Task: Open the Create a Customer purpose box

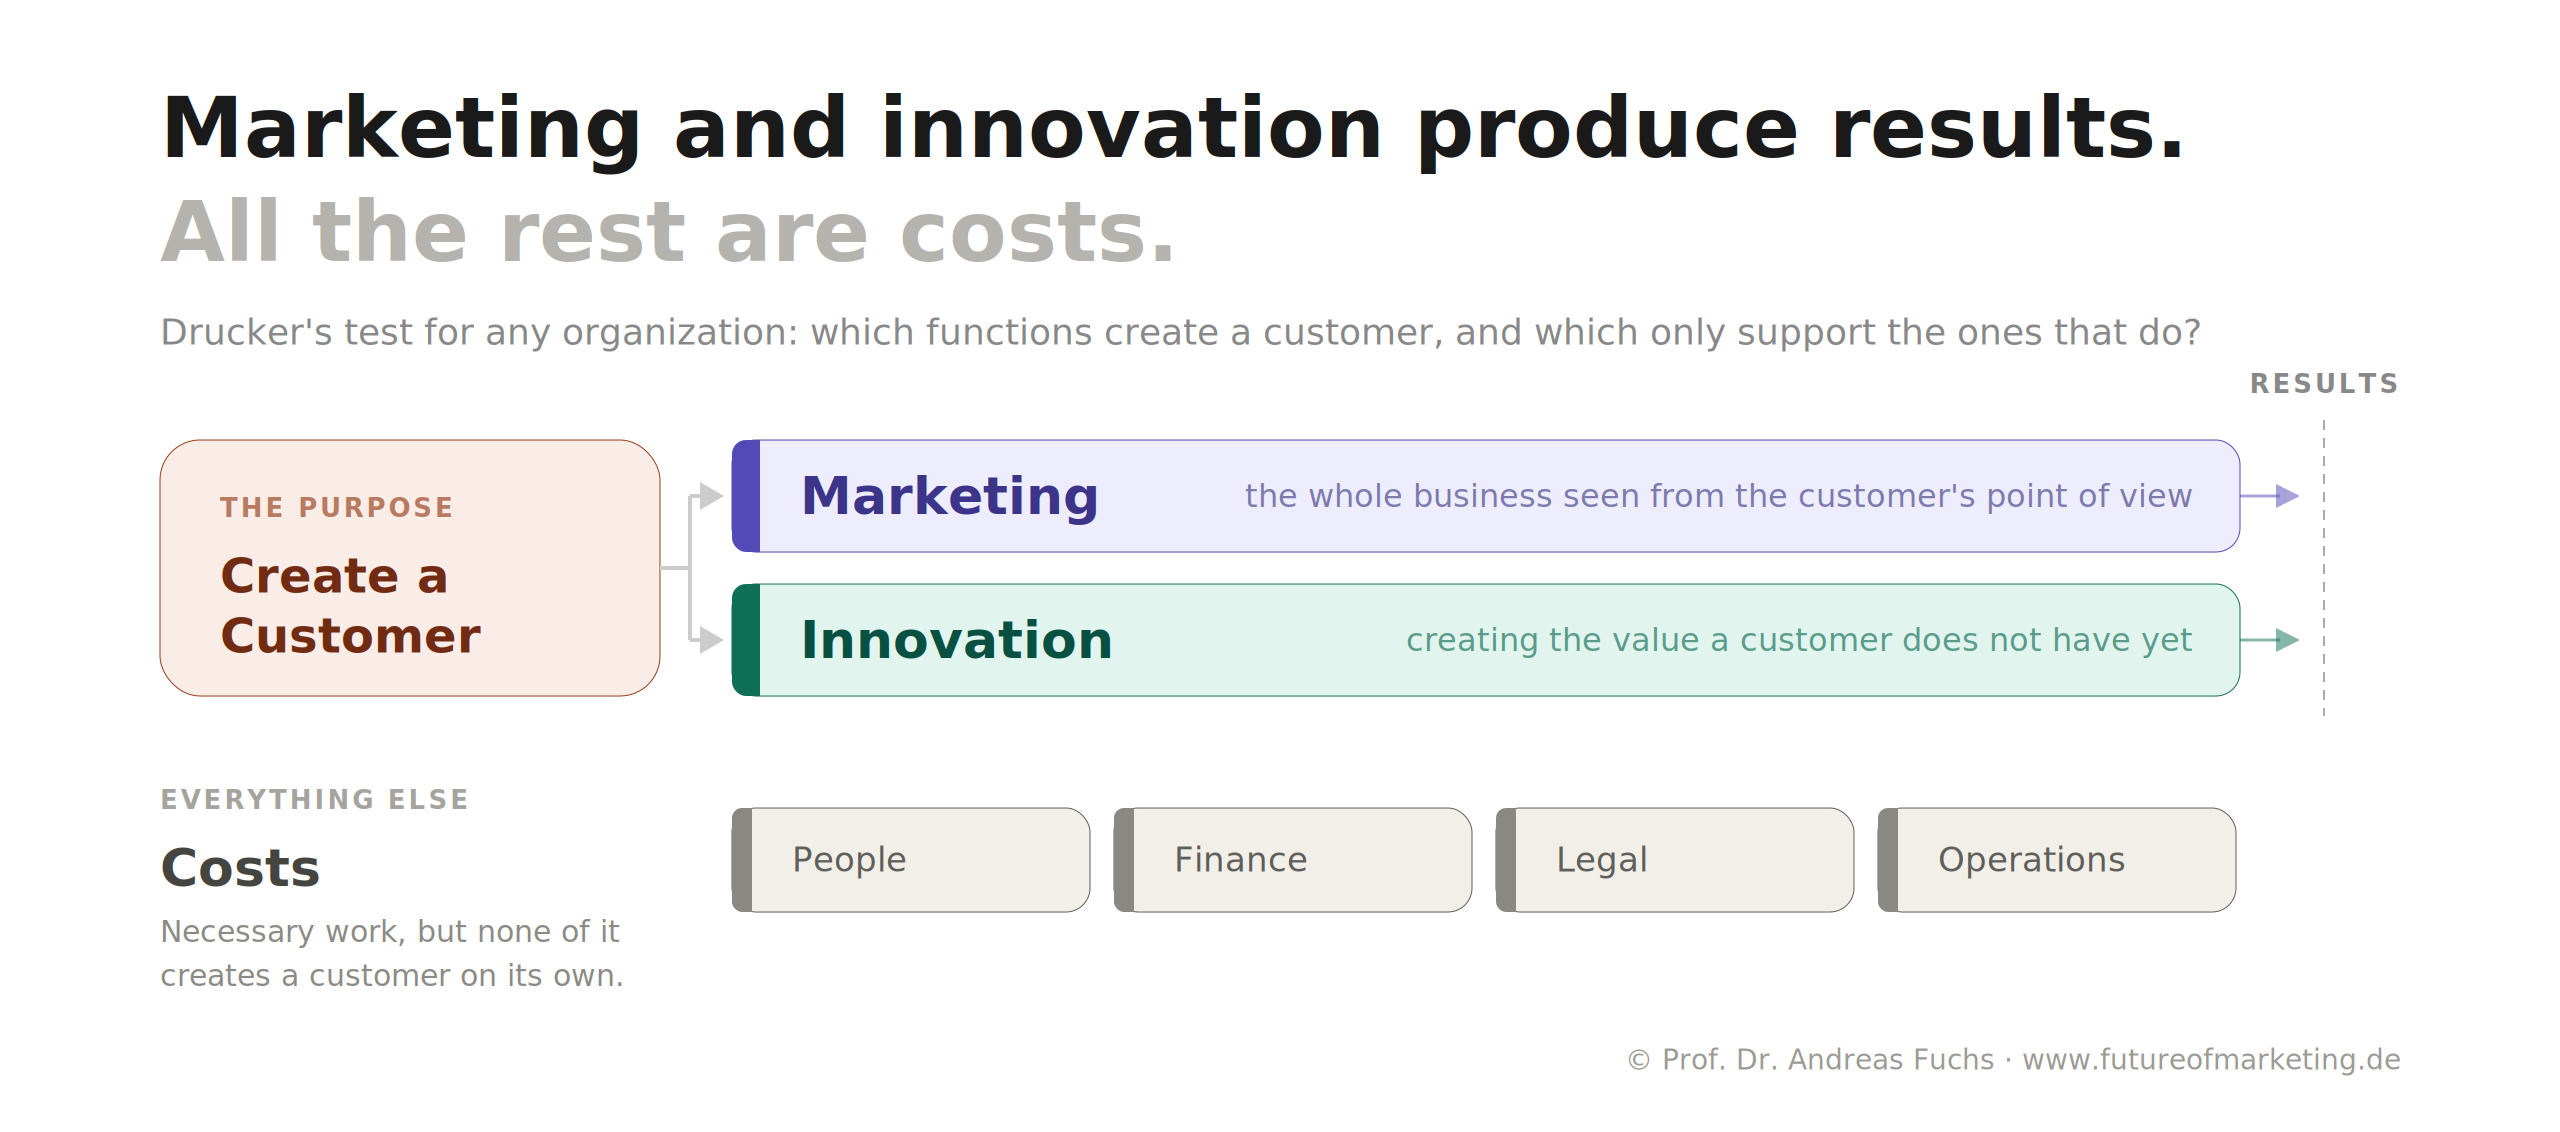Action: (x=410, y=568)
